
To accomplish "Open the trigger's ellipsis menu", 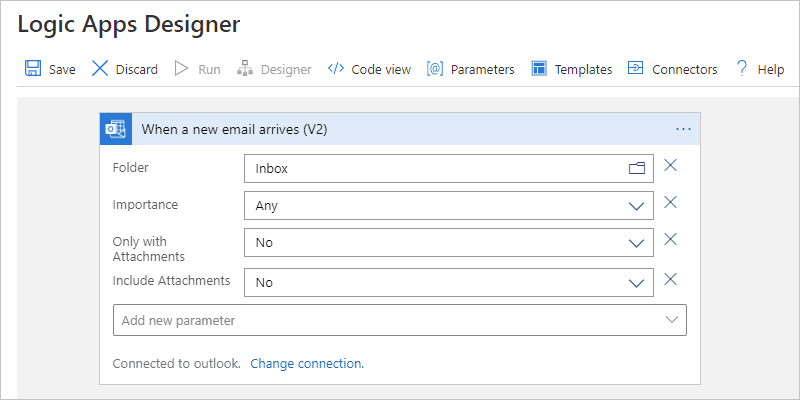I will pos(683,130).
